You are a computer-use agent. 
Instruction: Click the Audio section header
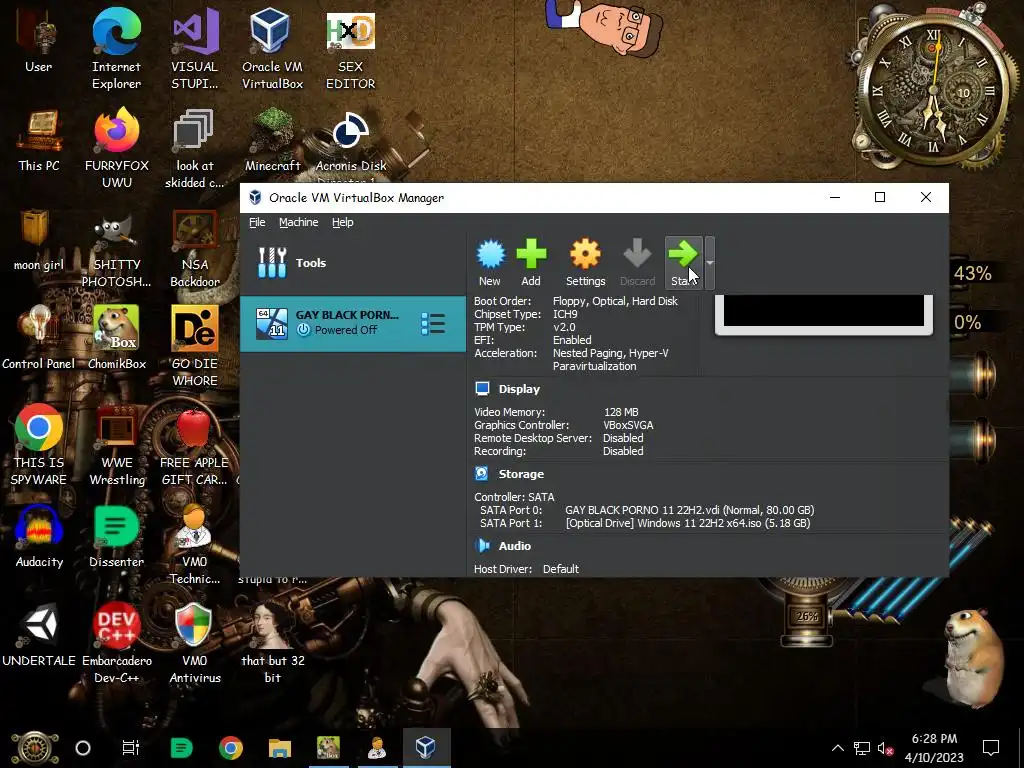tap(515, 546)
